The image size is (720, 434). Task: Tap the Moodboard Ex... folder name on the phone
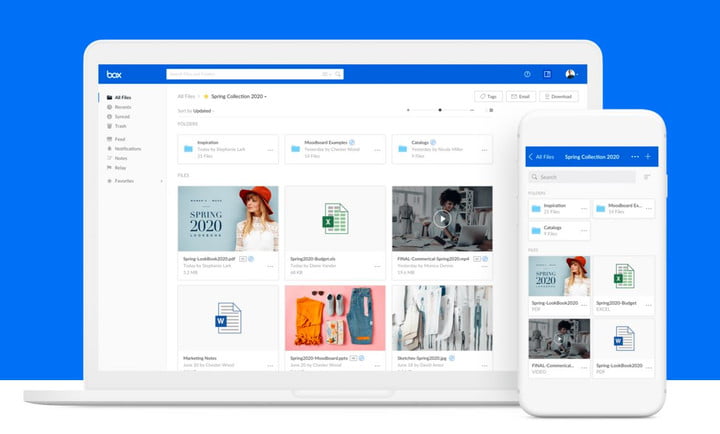[624, 205]
